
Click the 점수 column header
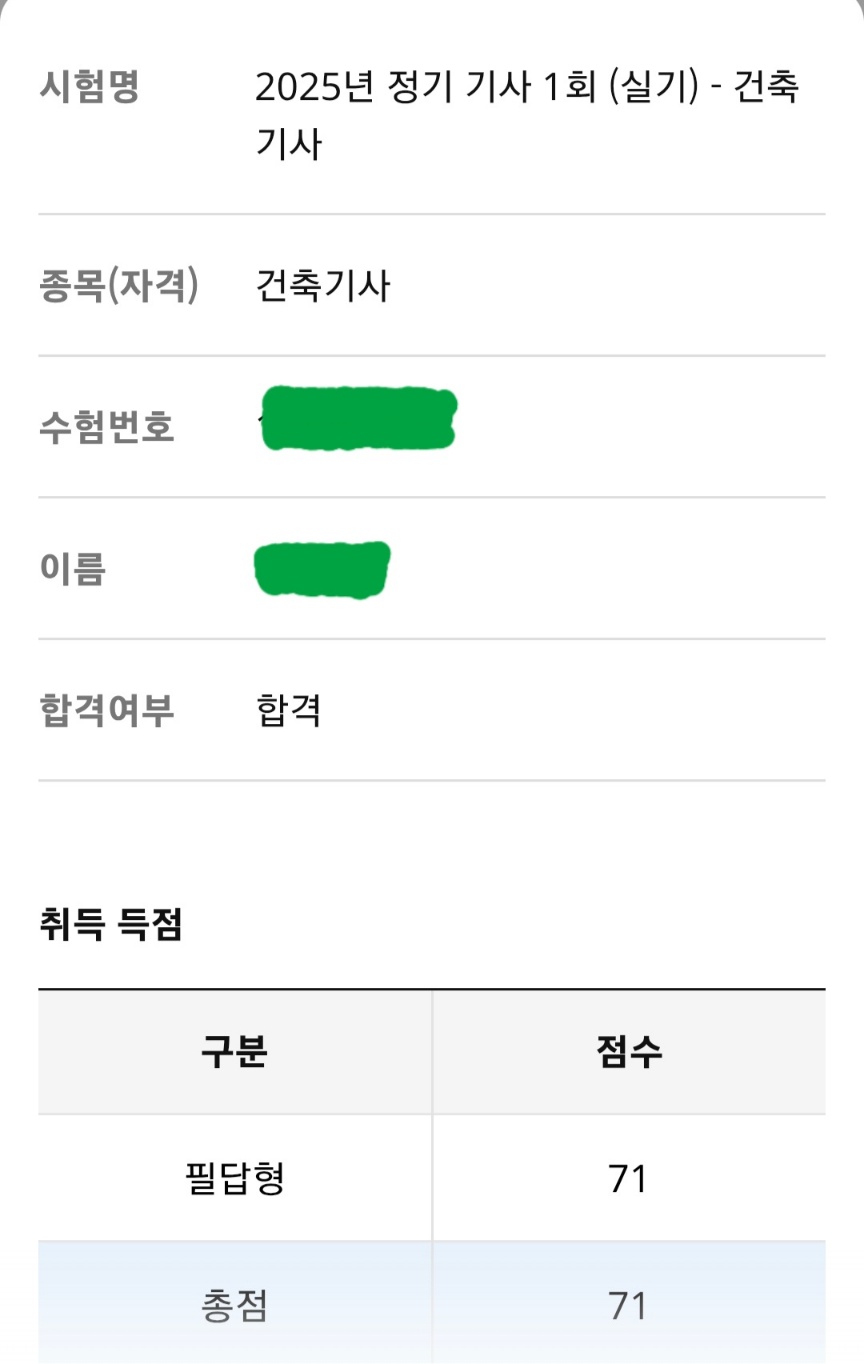pos(629,1052)
